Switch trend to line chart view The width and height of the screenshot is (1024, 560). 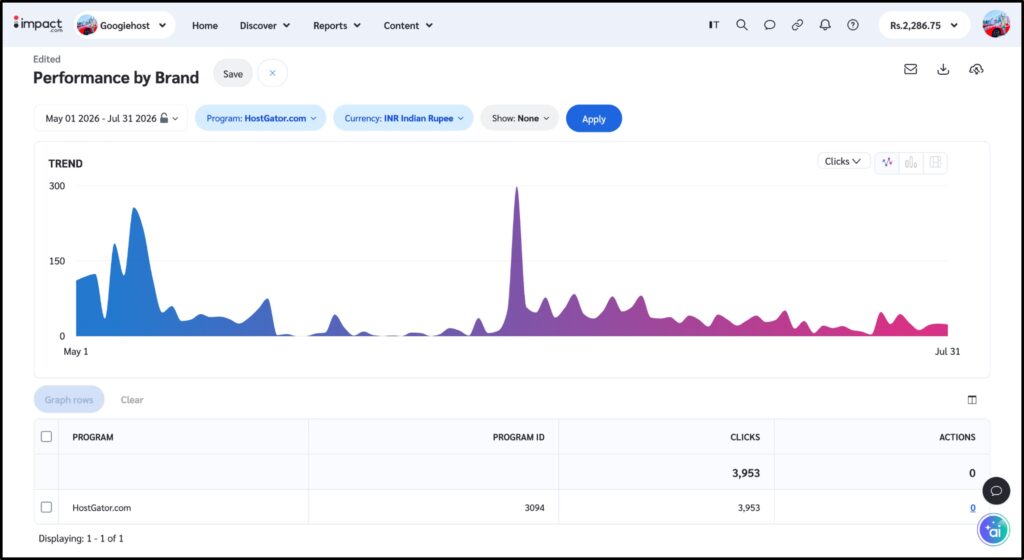coord(887,163)
